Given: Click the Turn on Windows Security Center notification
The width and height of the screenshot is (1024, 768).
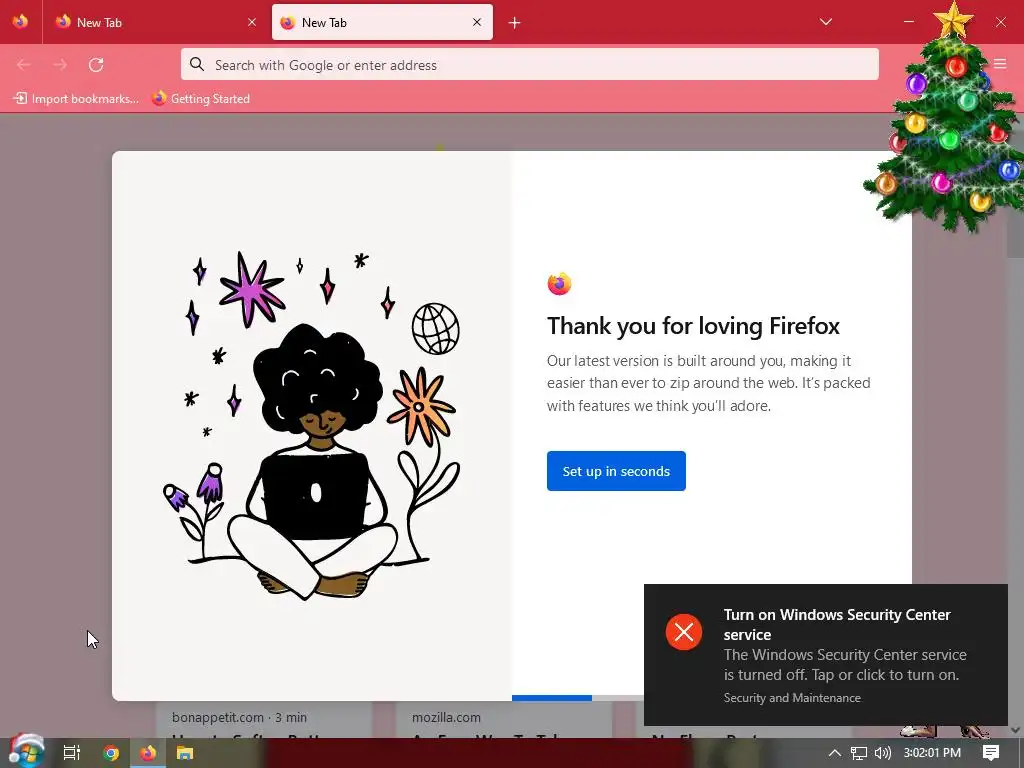Looking at the screenshot, I should (x=825, y=654).
